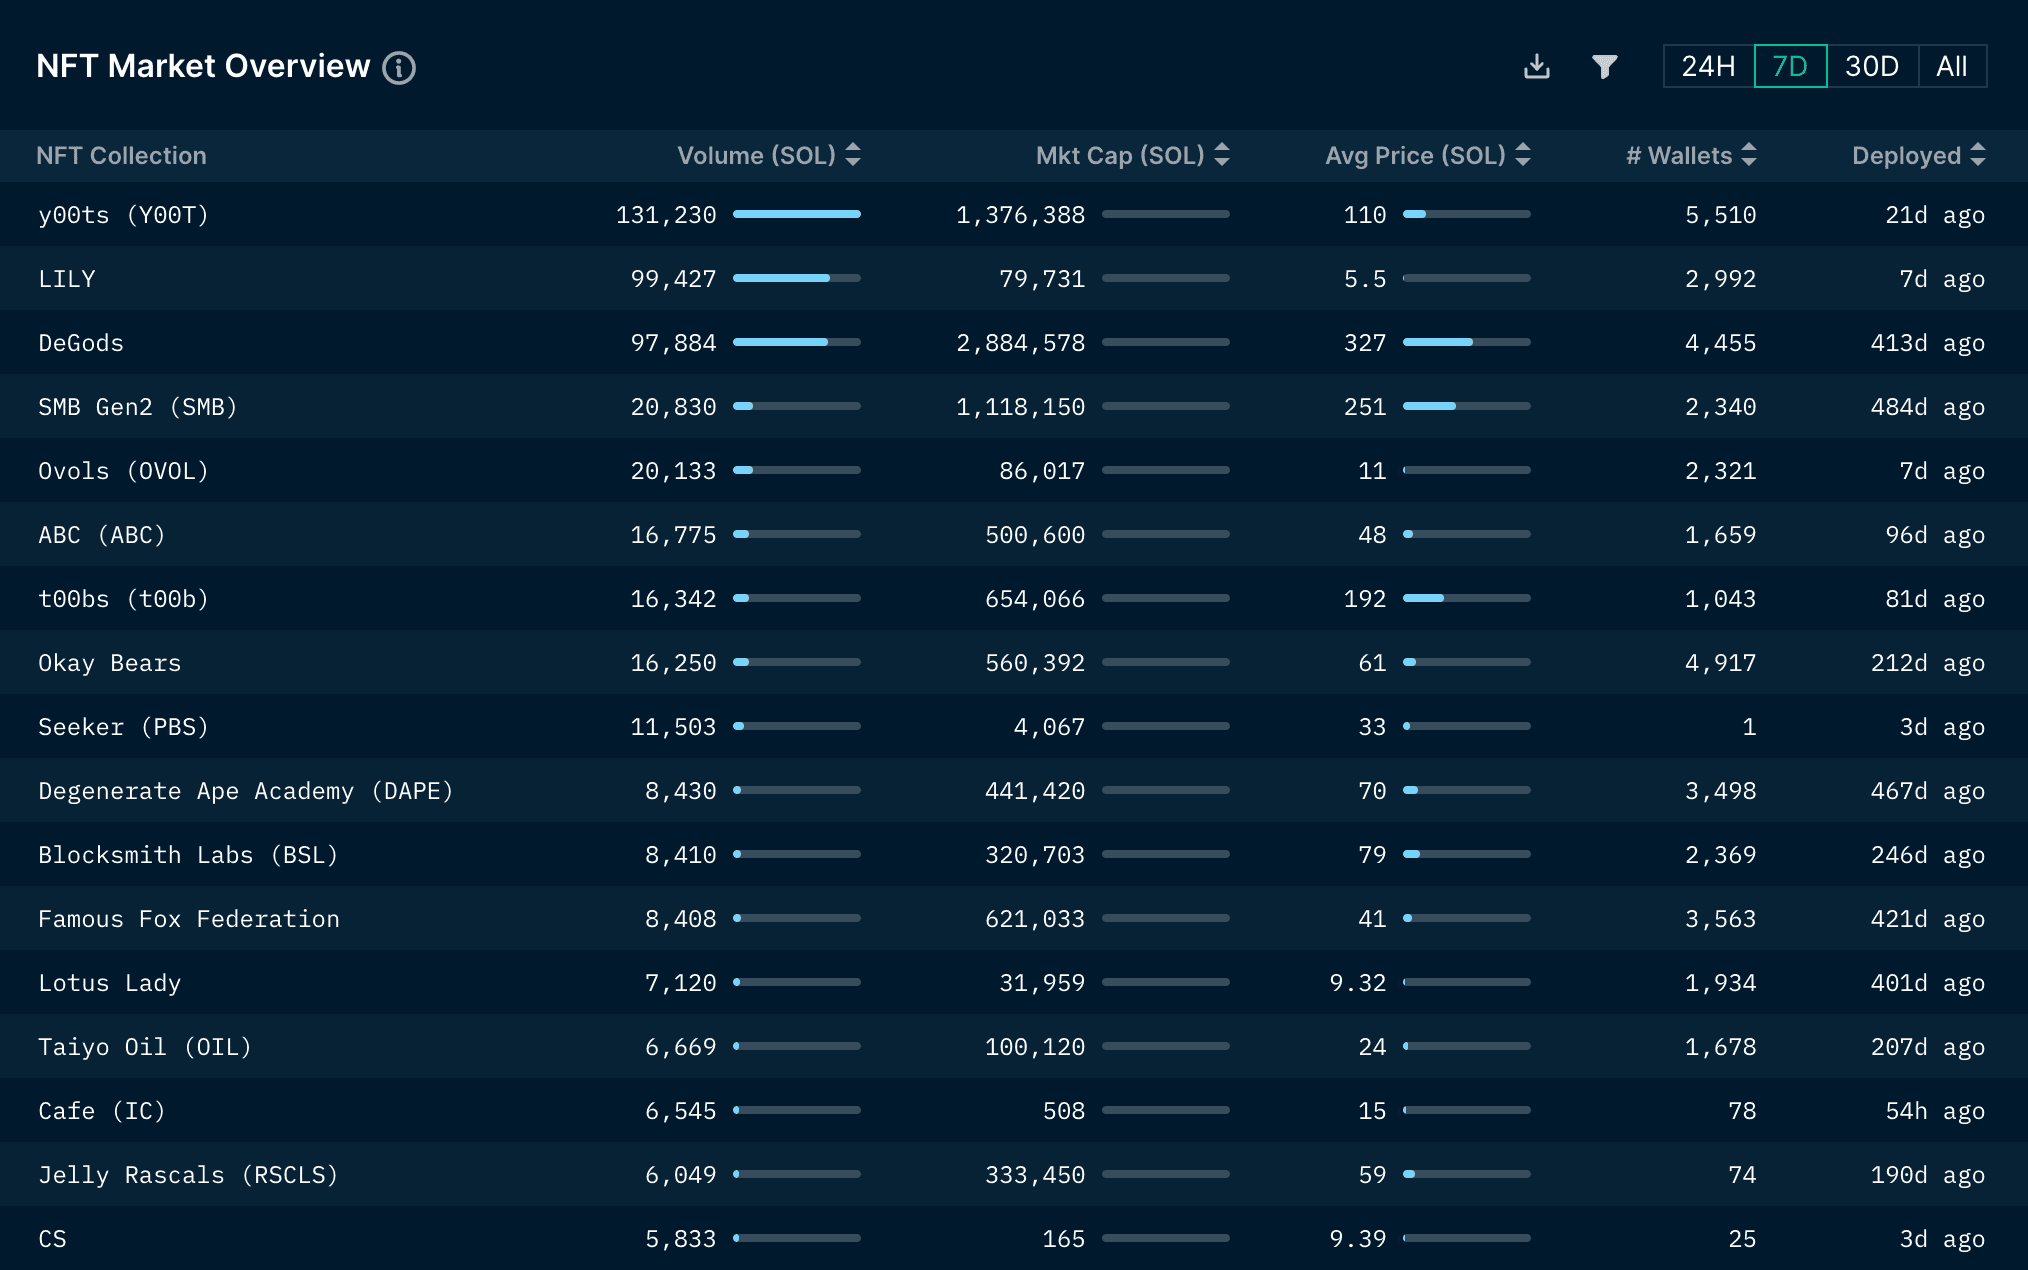Sort by Volume (SOL) arrows icon
The width and height of the screenshot is (2028, 1270).
(853, 155)
